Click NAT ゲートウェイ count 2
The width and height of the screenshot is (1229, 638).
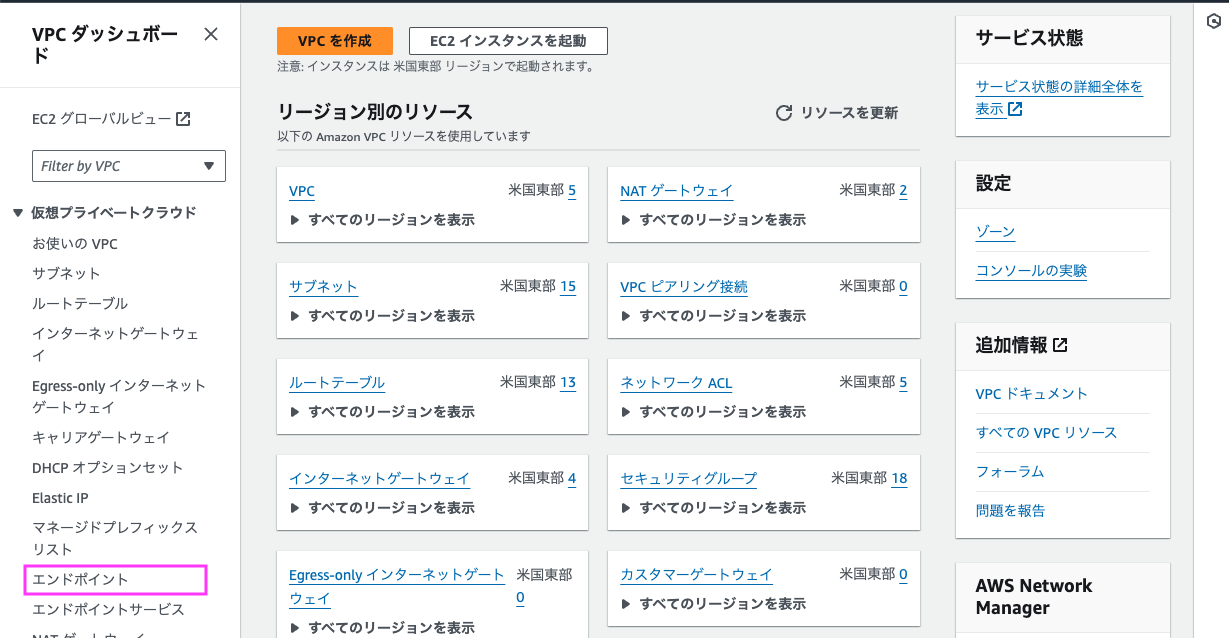point(903,190)
